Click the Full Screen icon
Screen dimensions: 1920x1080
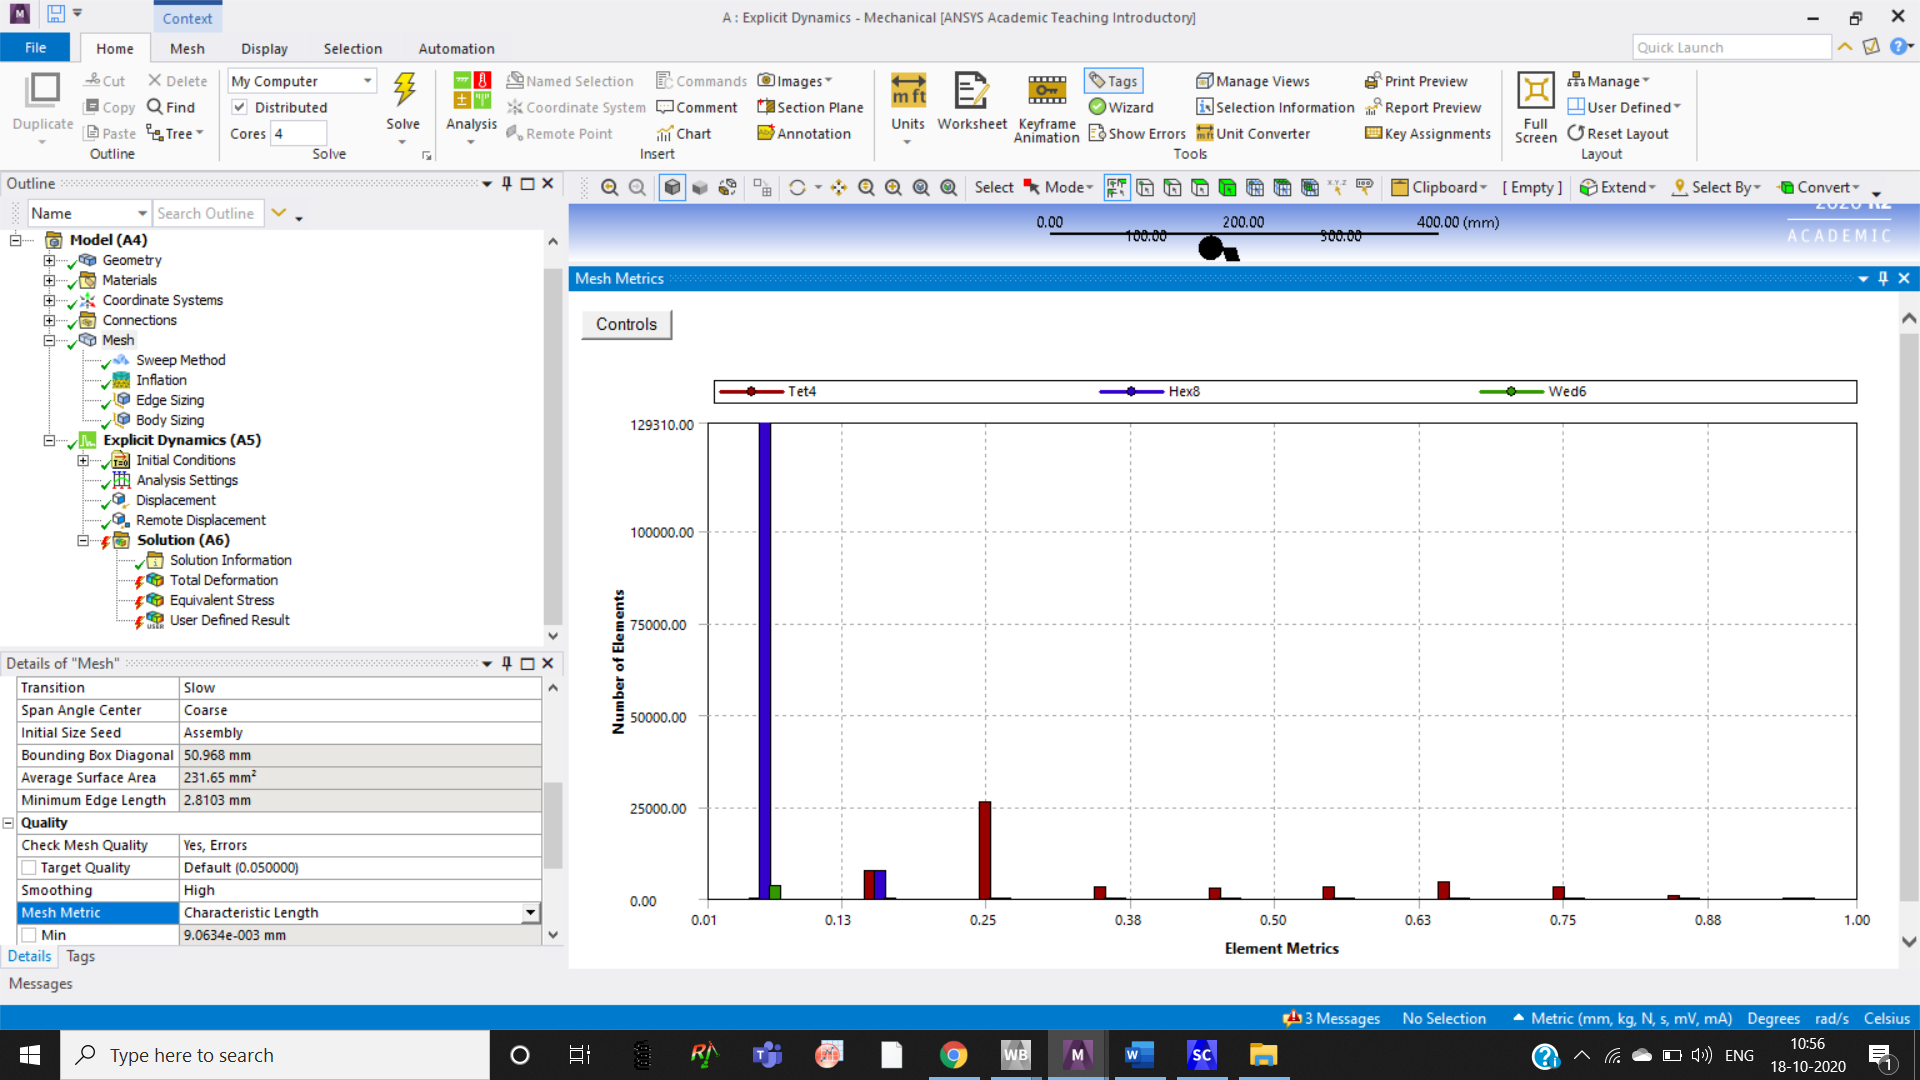click(x=1535, y=92)
